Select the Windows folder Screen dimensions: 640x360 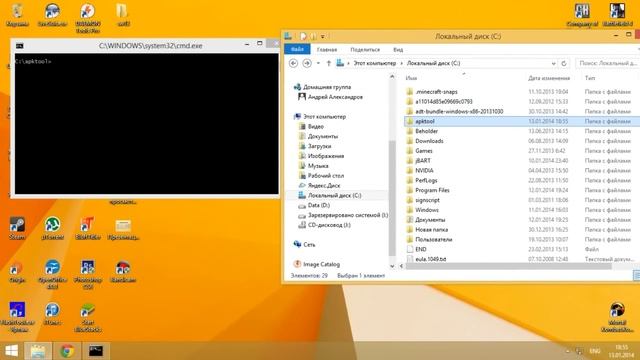pyautogui.click(x=521, y=210)
